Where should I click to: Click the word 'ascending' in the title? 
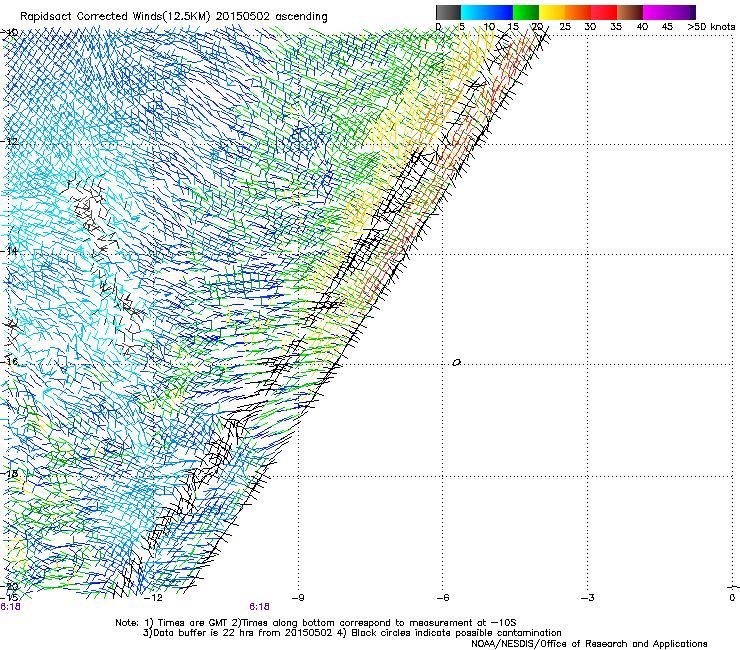pyautogui.click(x=301, y=17)
